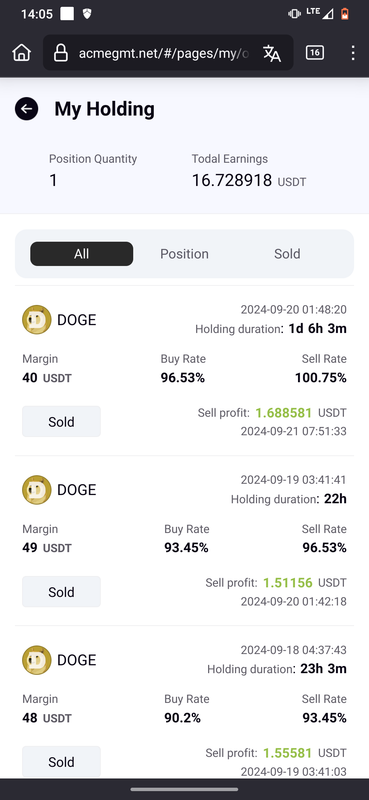Tap the DOGE coin icon in second entry

37,490
